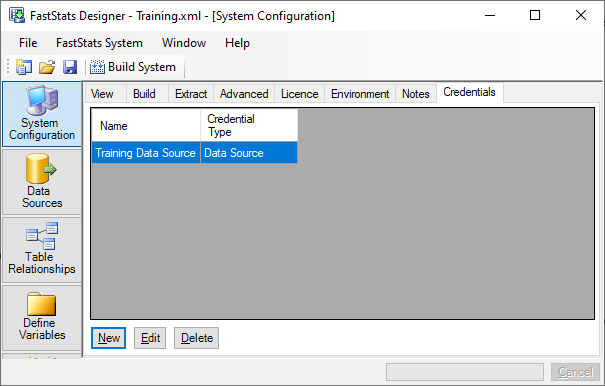605x386 pixels.
Task: Click the New credential button
Action: [x=109, y=338]
